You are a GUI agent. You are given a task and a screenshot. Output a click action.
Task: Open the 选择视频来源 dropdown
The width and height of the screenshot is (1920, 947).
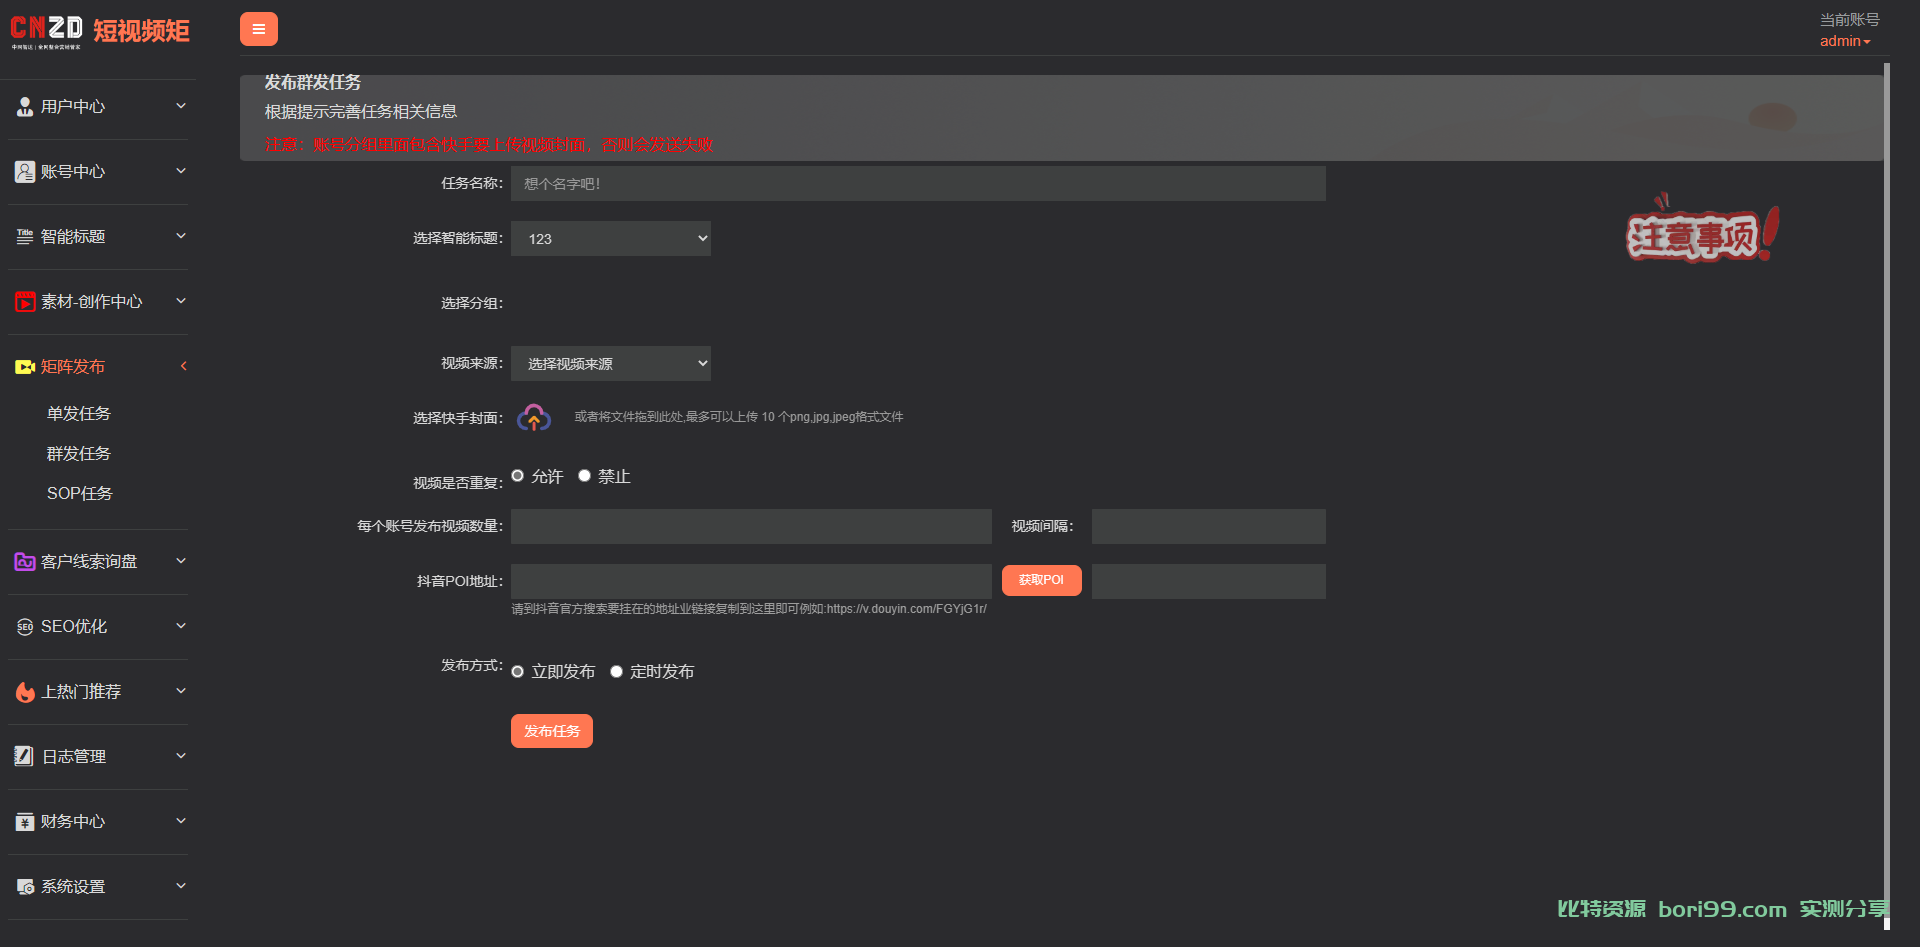click(611, 364)
